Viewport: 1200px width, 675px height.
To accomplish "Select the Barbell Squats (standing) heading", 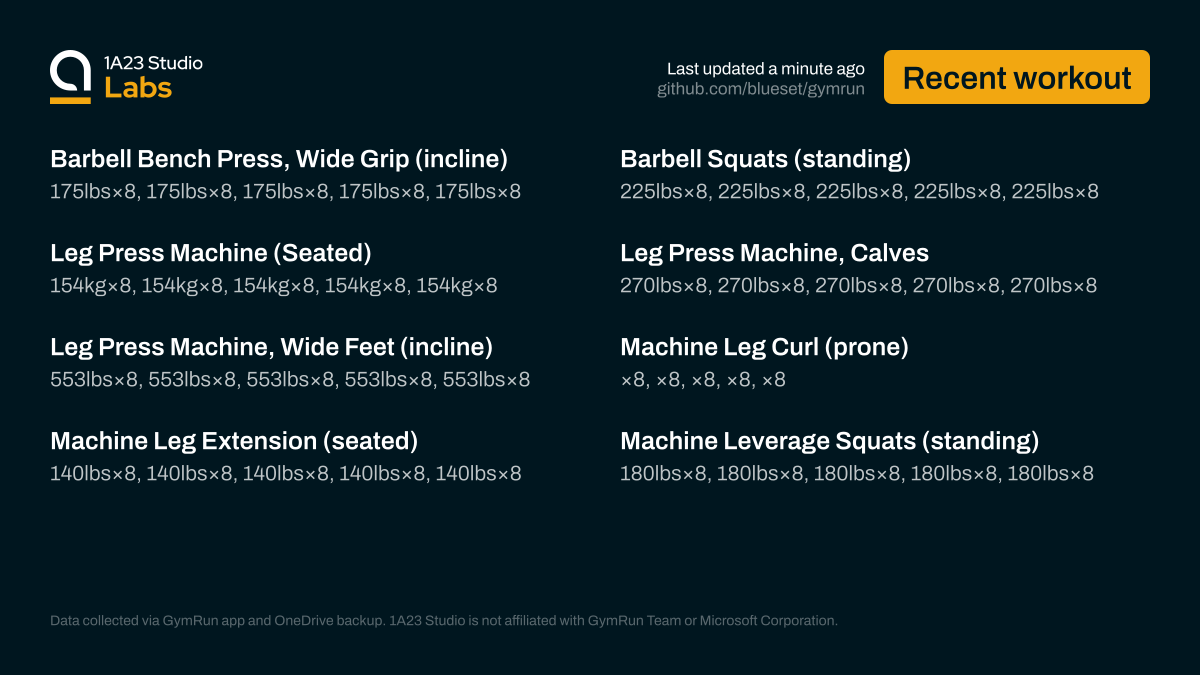I will (x=765, y=159).
